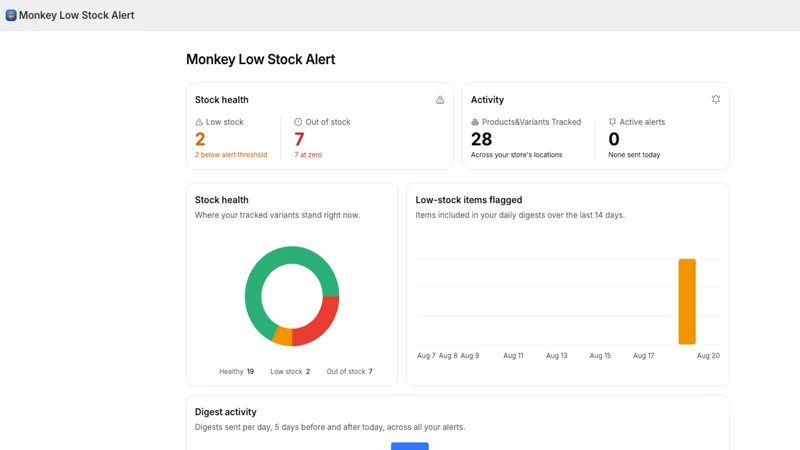Click '7 at zero' text
The height and width of the screenshot is (450, 800).
pos(308,155)
